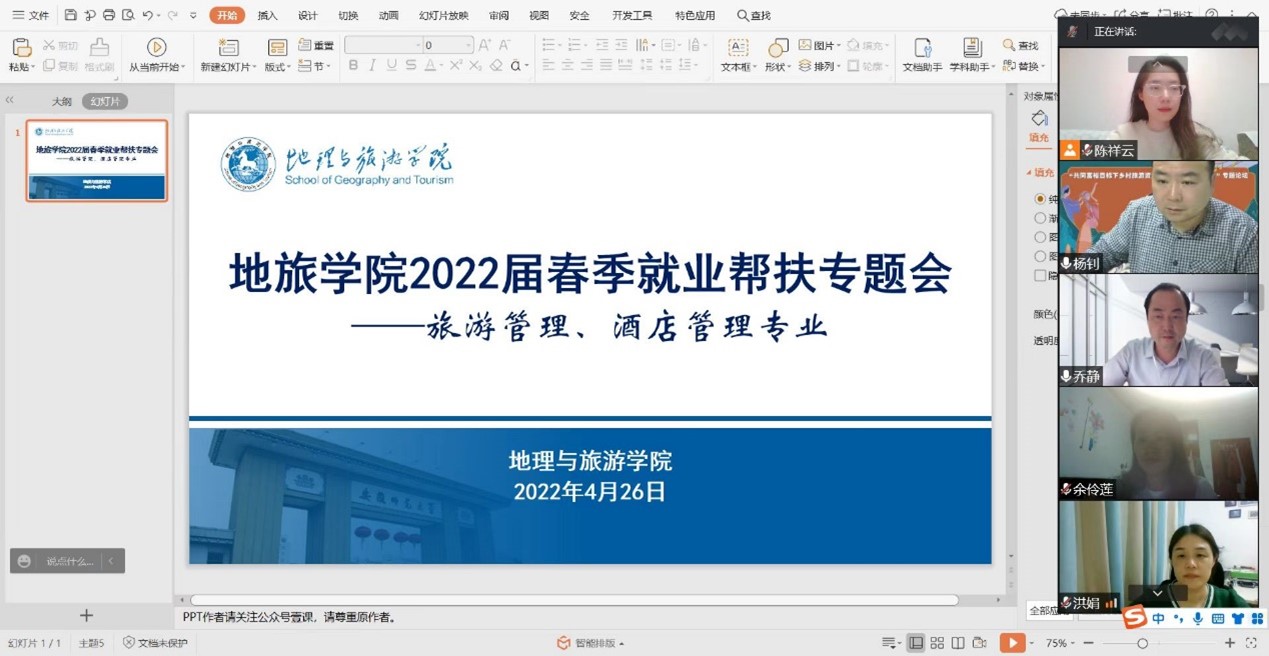
Task: Click the 智能排版 button in status bar
Action: point(590,643)
